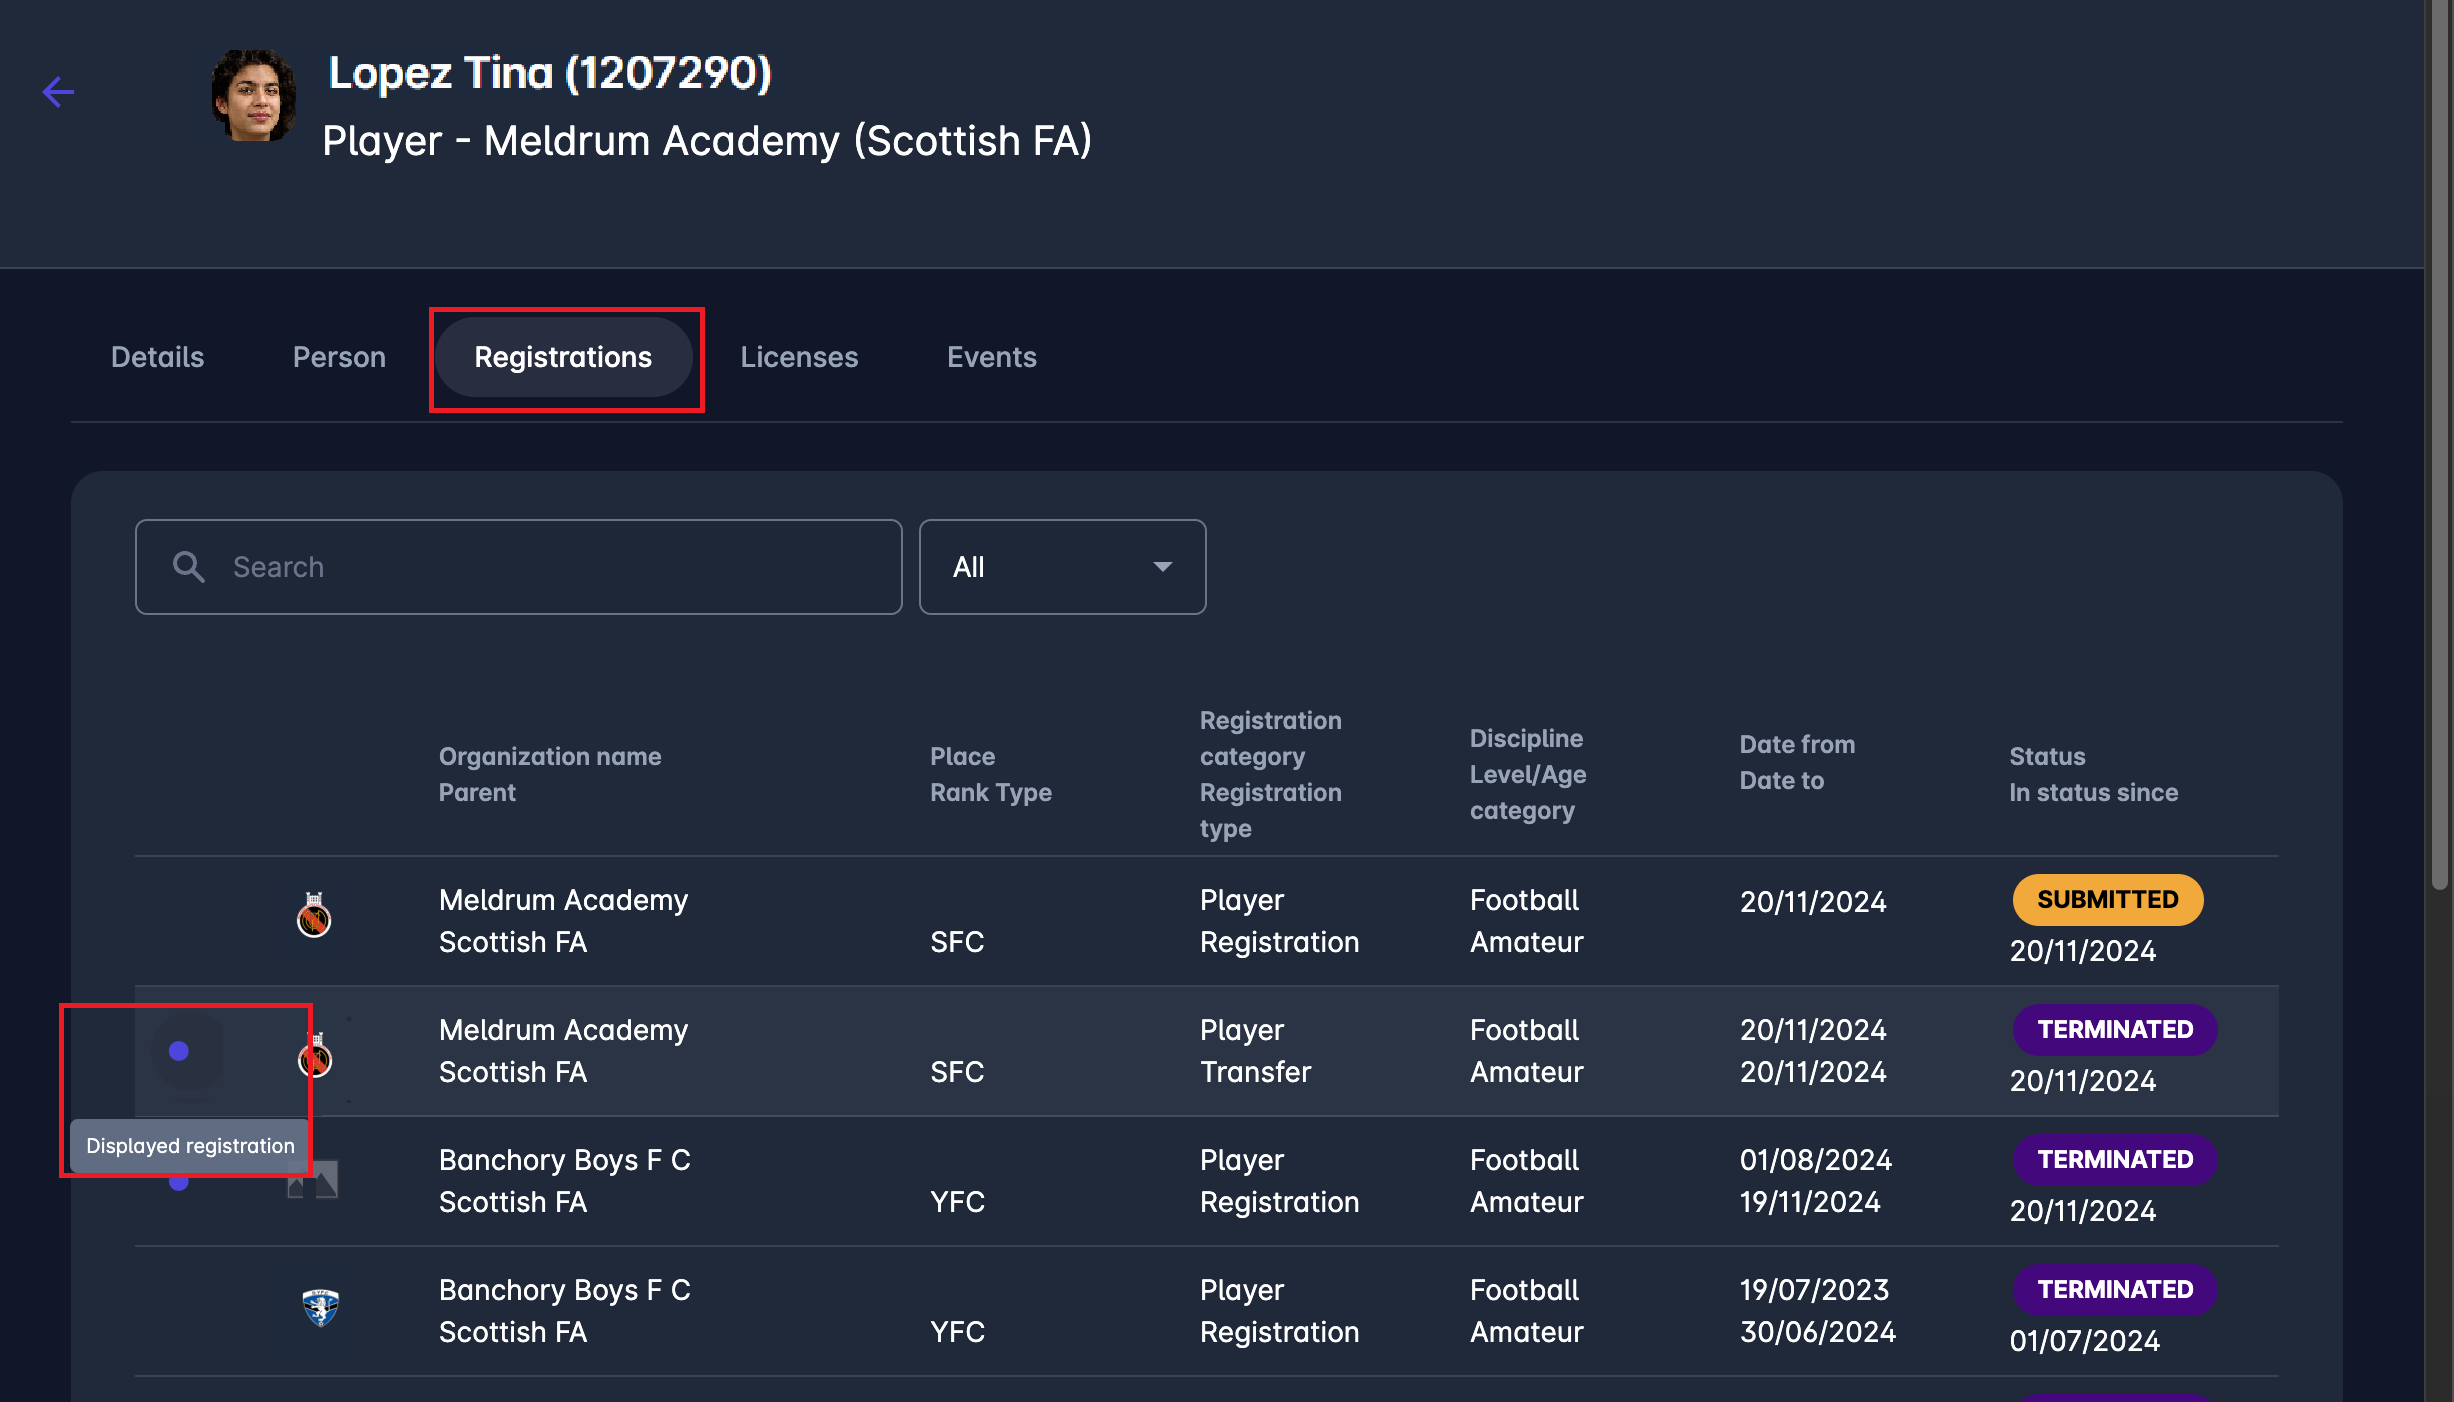Click Meldrum Academy crest in SUBMITTED row
The width and height of the screenshot is (2454, 1402).
[x=314, y=916]
